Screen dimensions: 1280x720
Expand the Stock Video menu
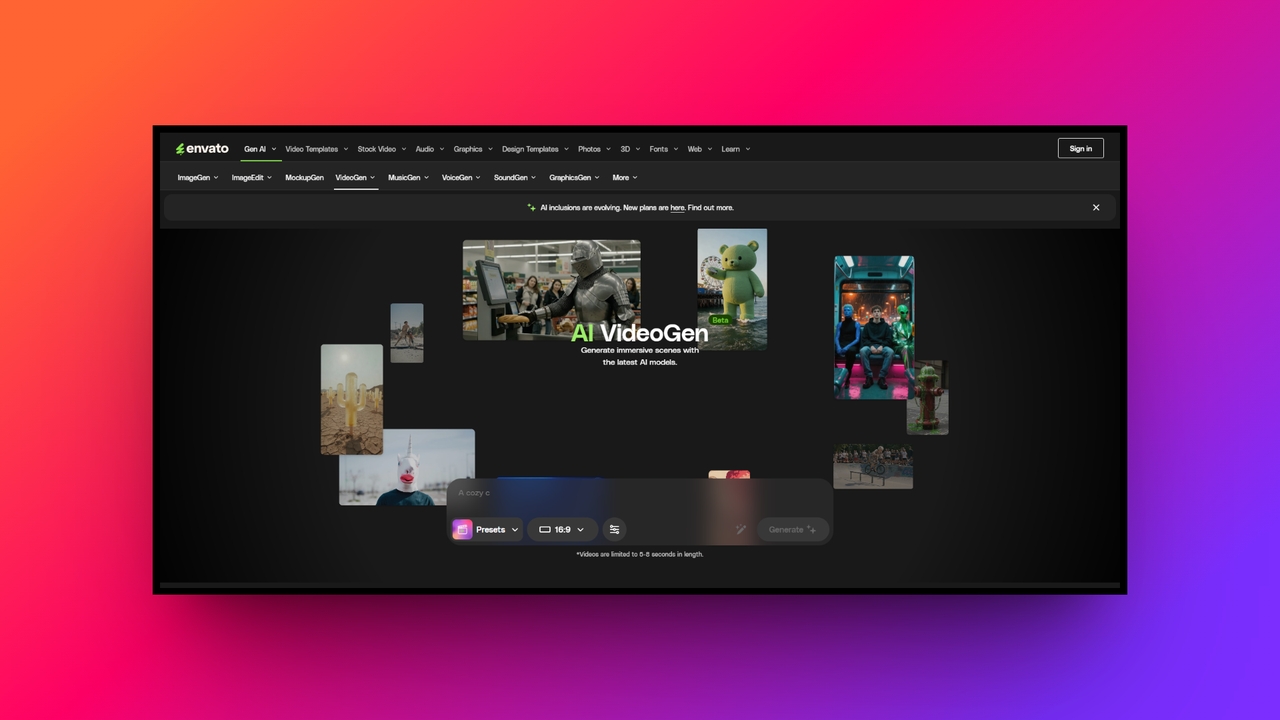coord(382,149)
